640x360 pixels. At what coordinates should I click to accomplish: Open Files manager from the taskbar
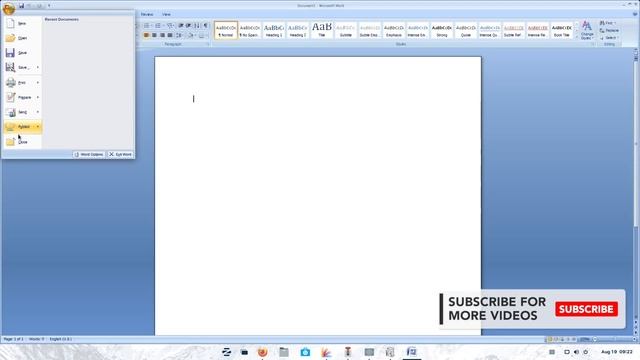click(284, 352)
